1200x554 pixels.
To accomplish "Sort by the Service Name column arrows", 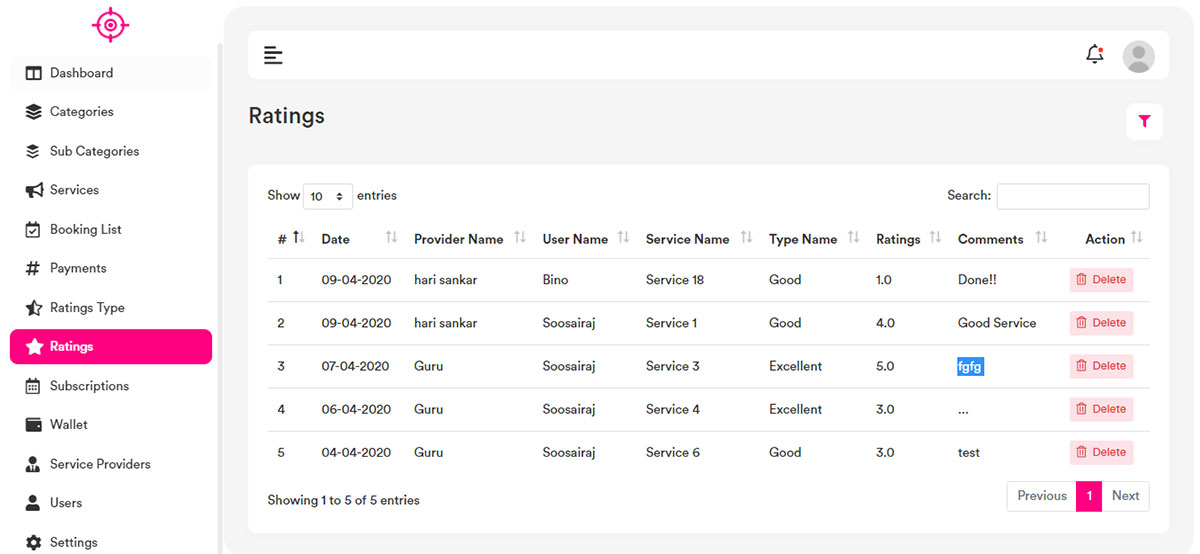I will (747, 238).
